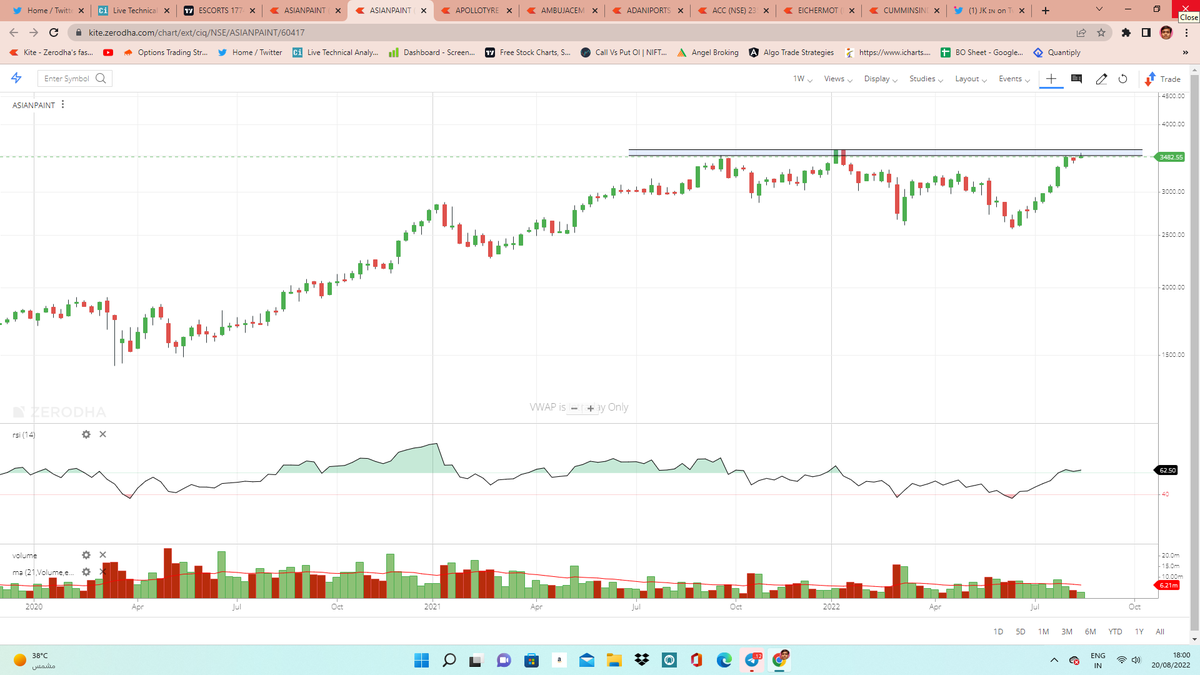Expand Chrome tab search chevron

[1100, 10]
